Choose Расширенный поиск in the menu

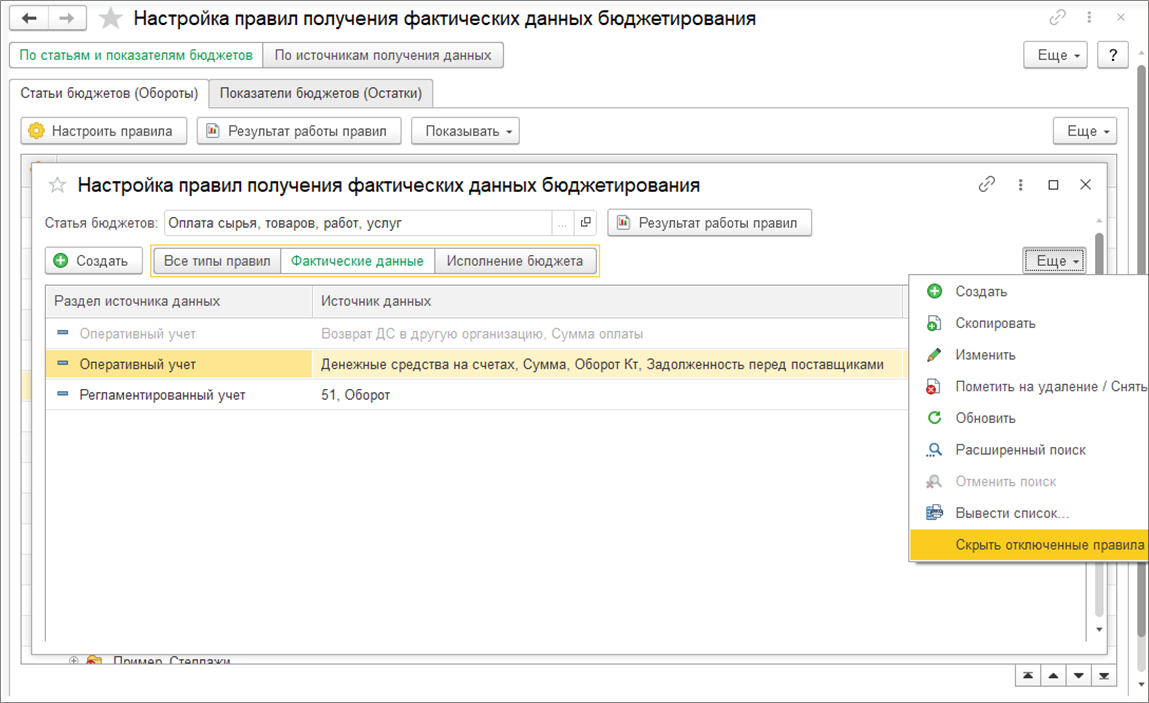tap(1029, 450)
